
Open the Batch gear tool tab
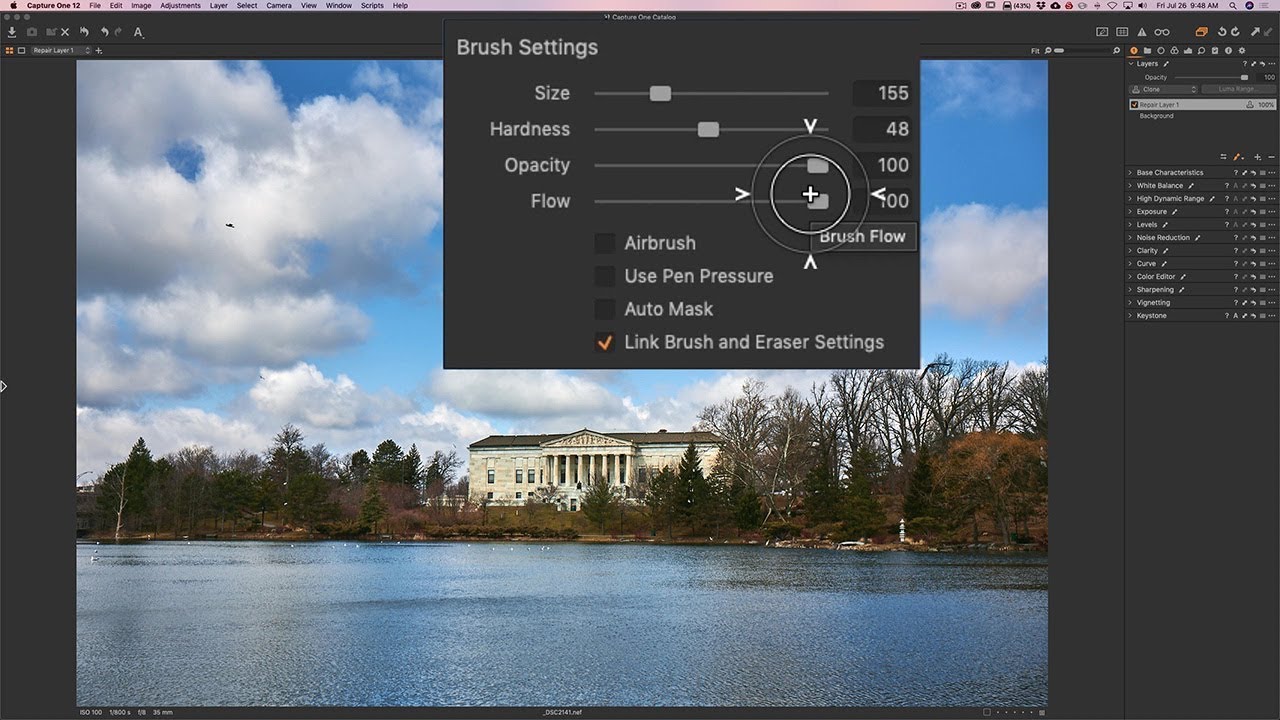1242,50
